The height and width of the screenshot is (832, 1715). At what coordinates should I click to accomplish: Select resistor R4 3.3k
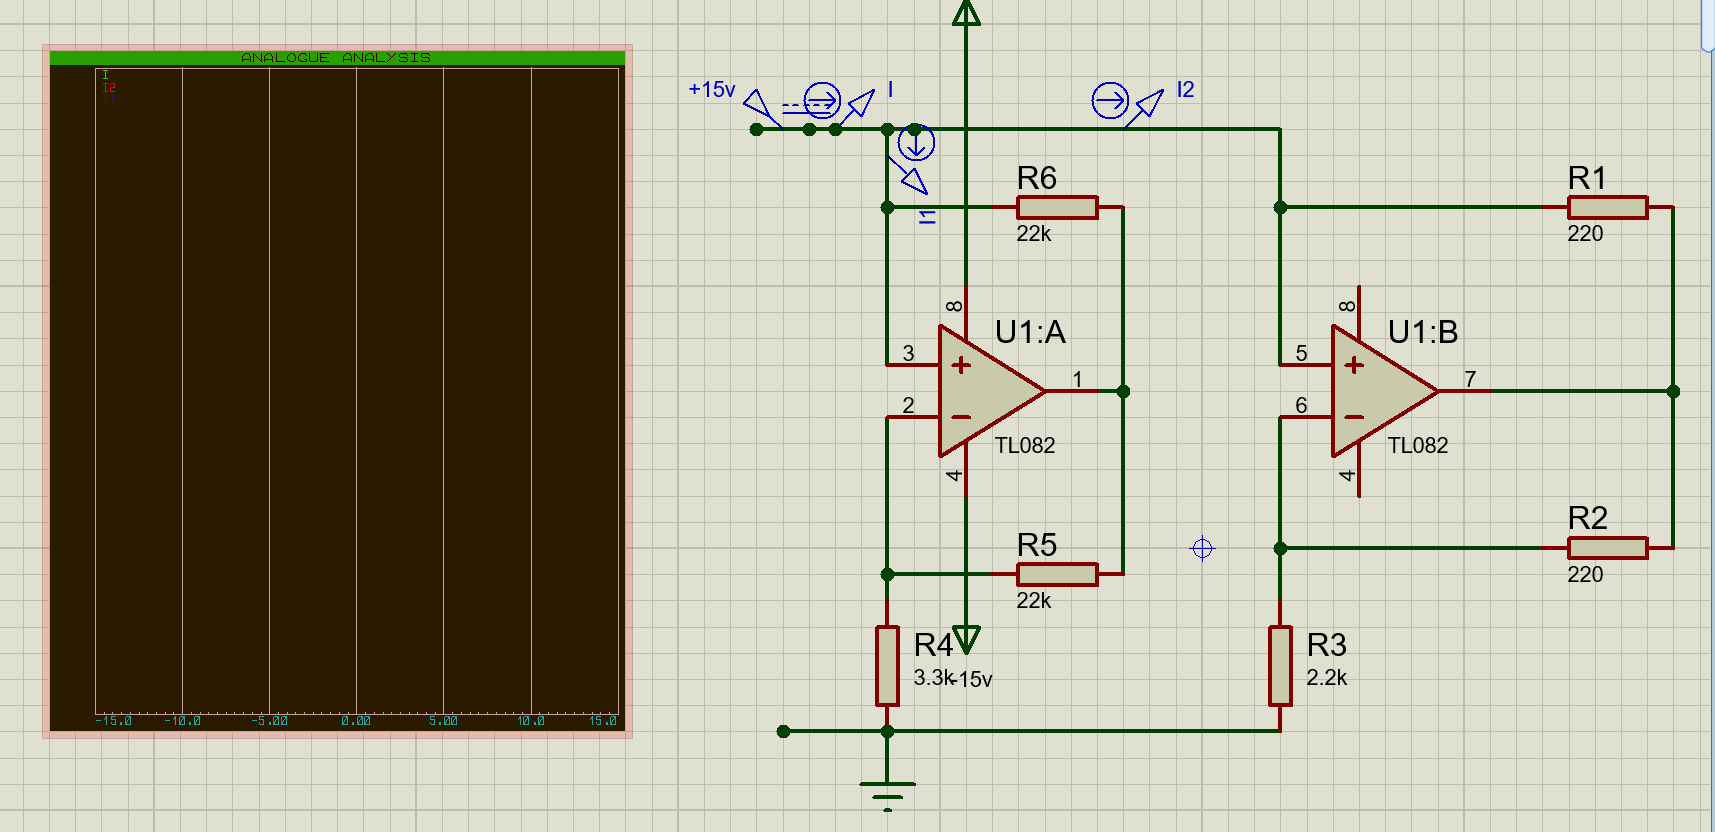tap(887, 666)
